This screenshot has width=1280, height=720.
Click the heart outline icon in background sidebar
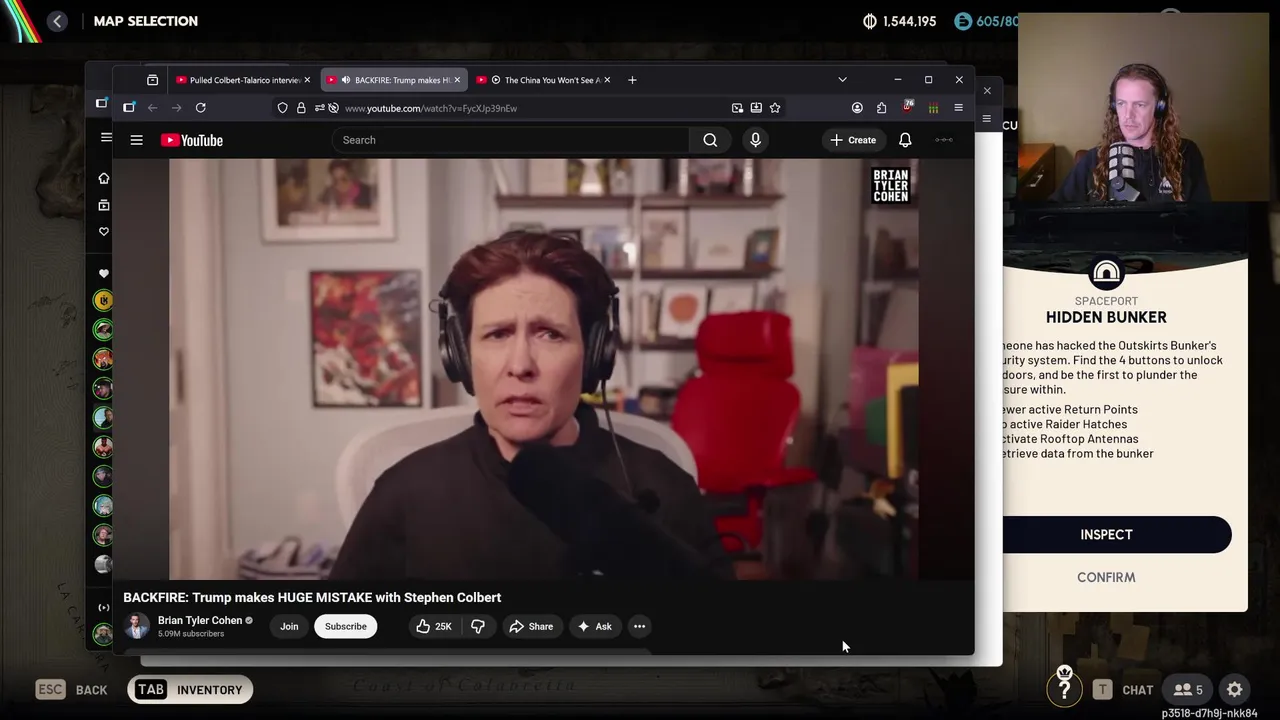[104, 231]
